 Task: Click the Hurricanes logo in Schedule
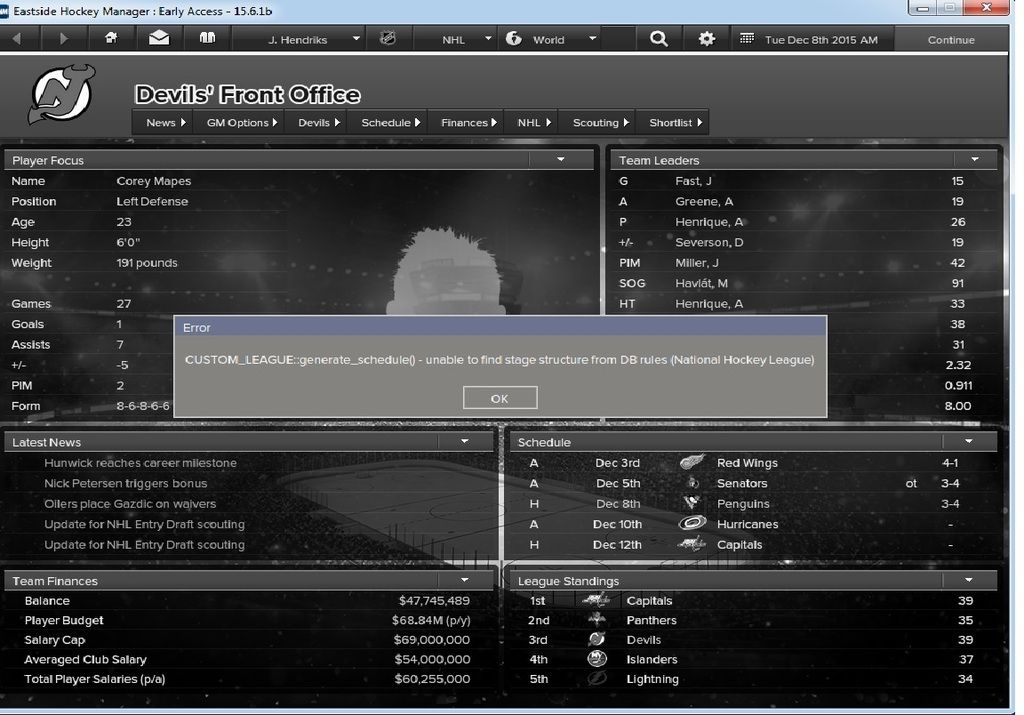[x=692, y=524]
